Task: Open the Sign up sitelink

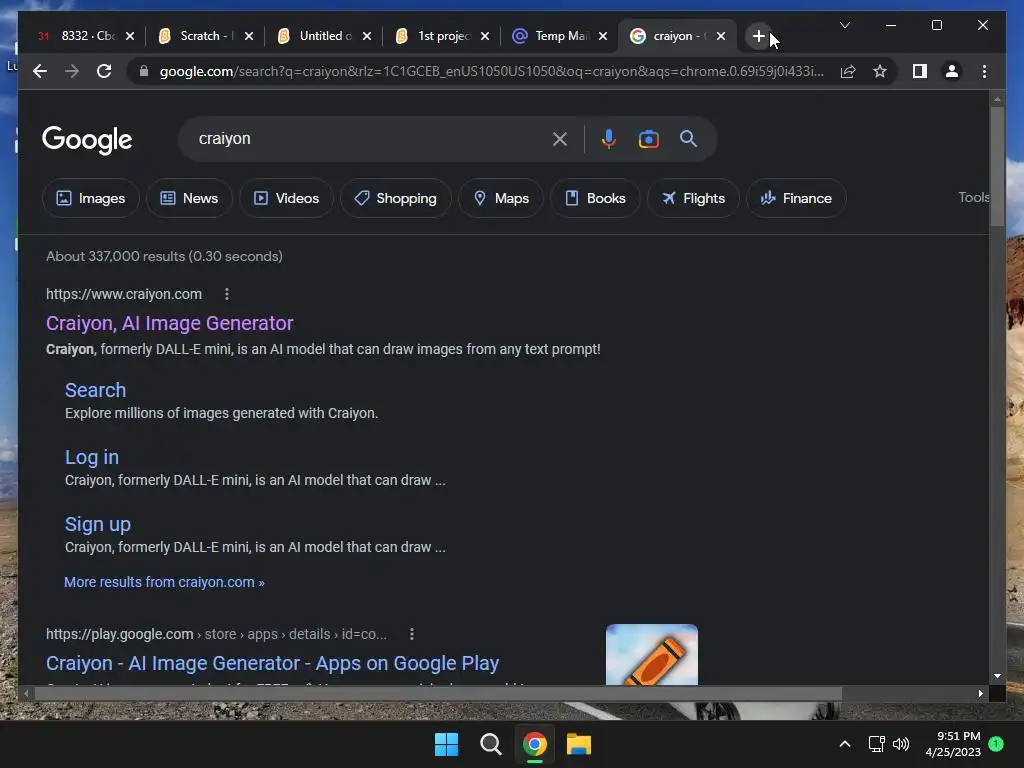Action: (97, 524)
